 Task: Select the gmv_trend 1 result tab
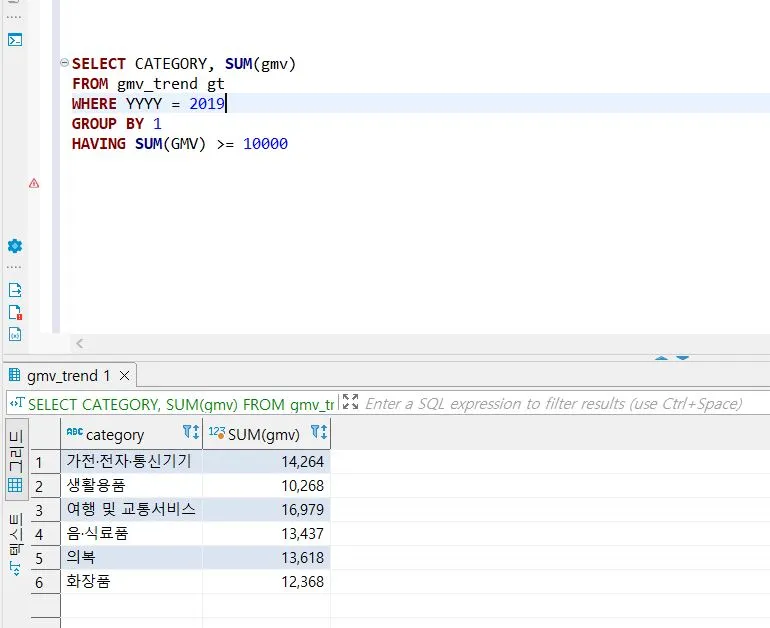tap(68, 376)
